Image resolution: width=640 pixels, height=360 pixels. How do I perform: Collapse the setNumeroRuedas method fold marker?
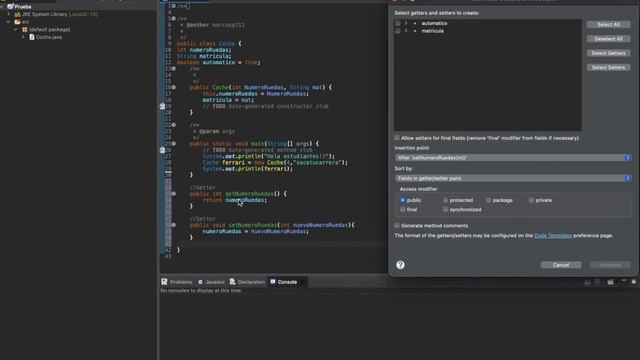point(174,225)
